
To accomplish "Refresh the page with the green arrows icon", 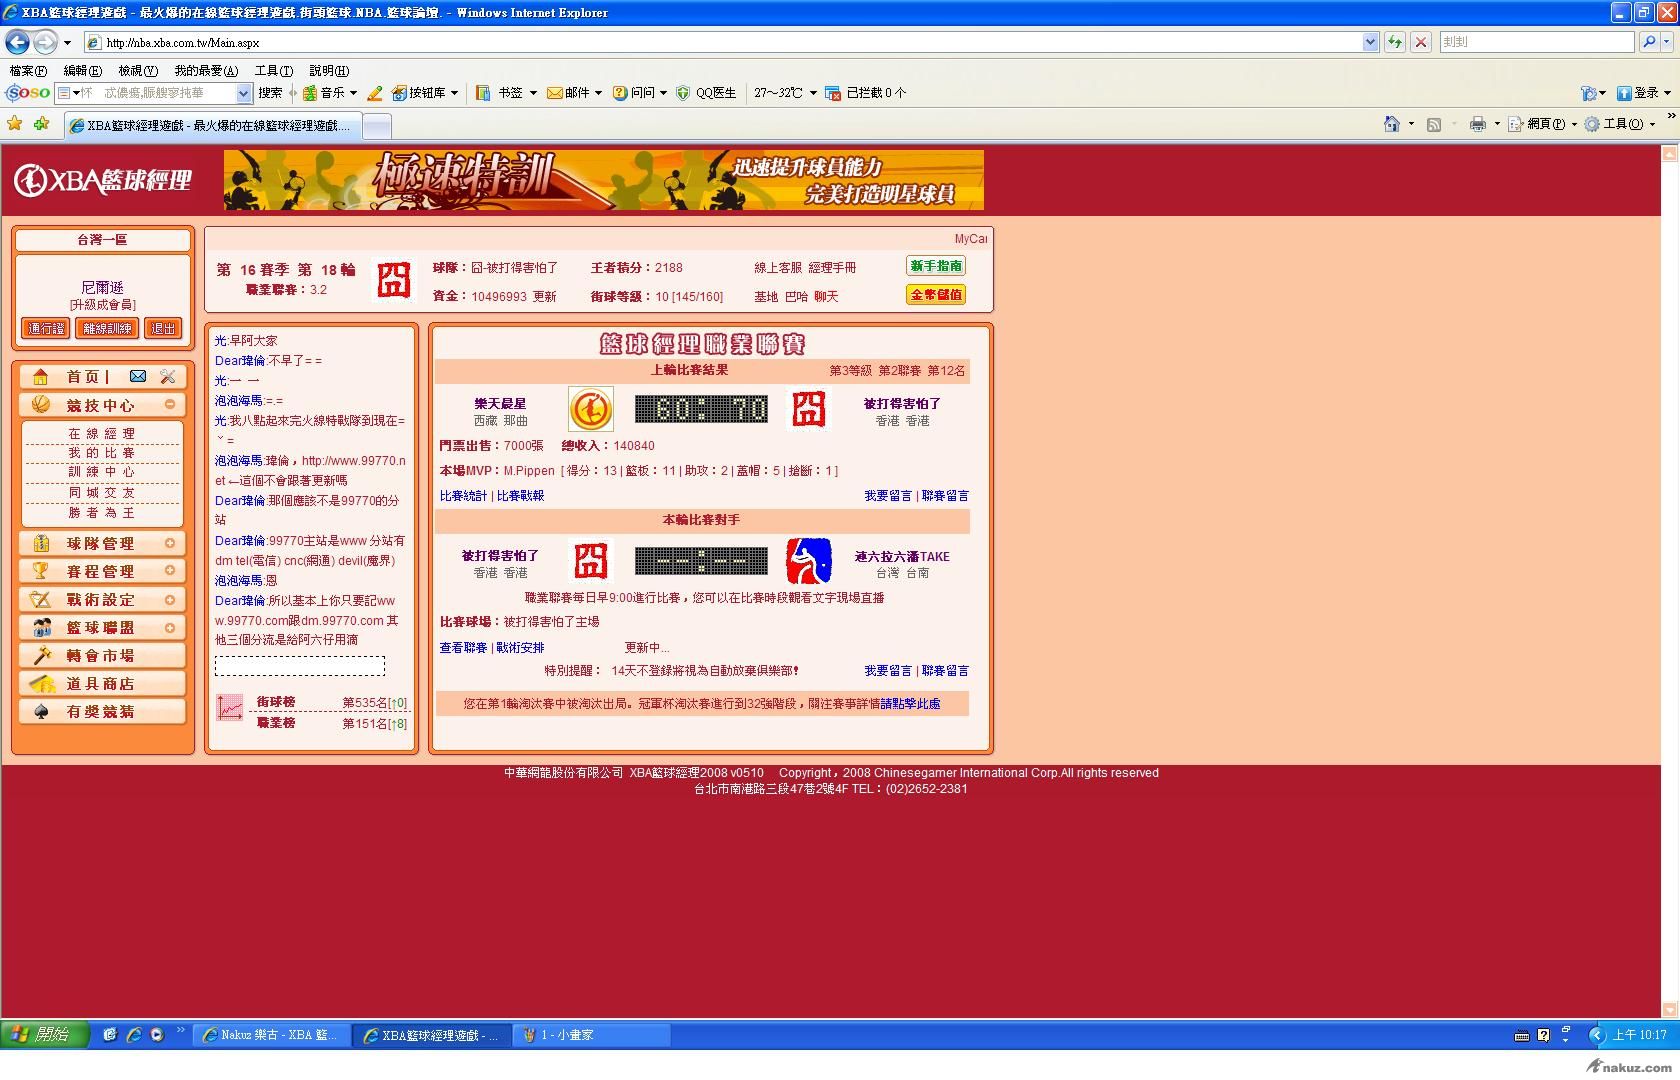I will pos(1394,42).
